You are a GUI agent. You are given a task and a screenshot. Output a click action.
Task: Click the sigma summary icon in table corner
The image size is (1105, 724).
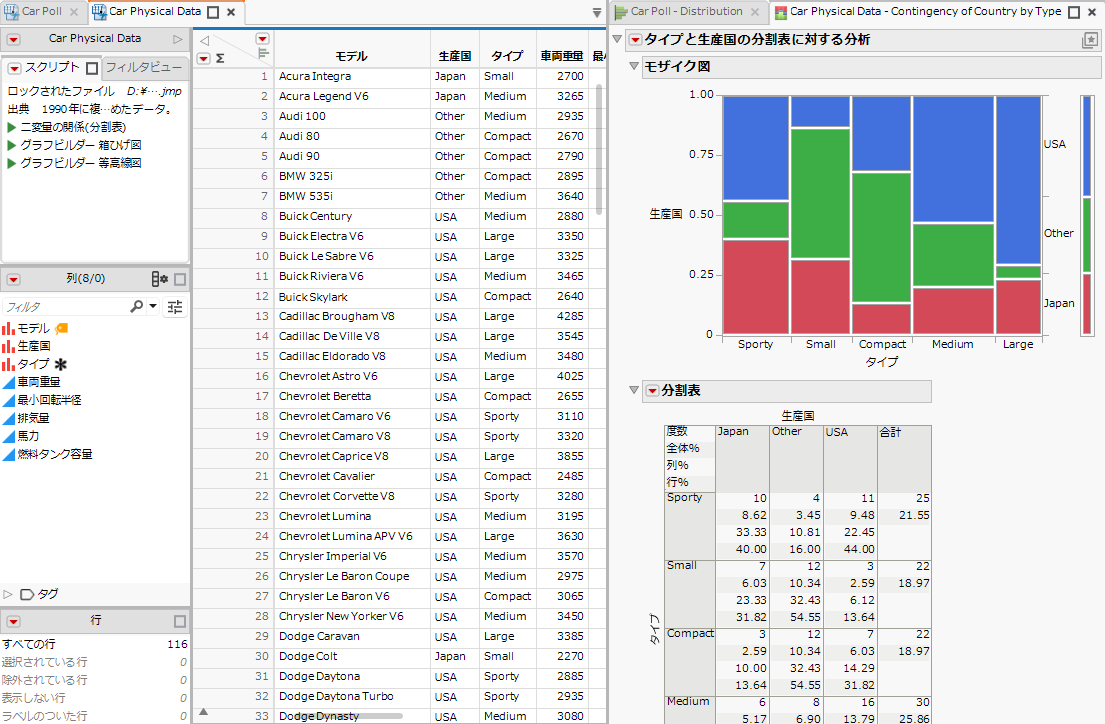(x=220, y=59)
